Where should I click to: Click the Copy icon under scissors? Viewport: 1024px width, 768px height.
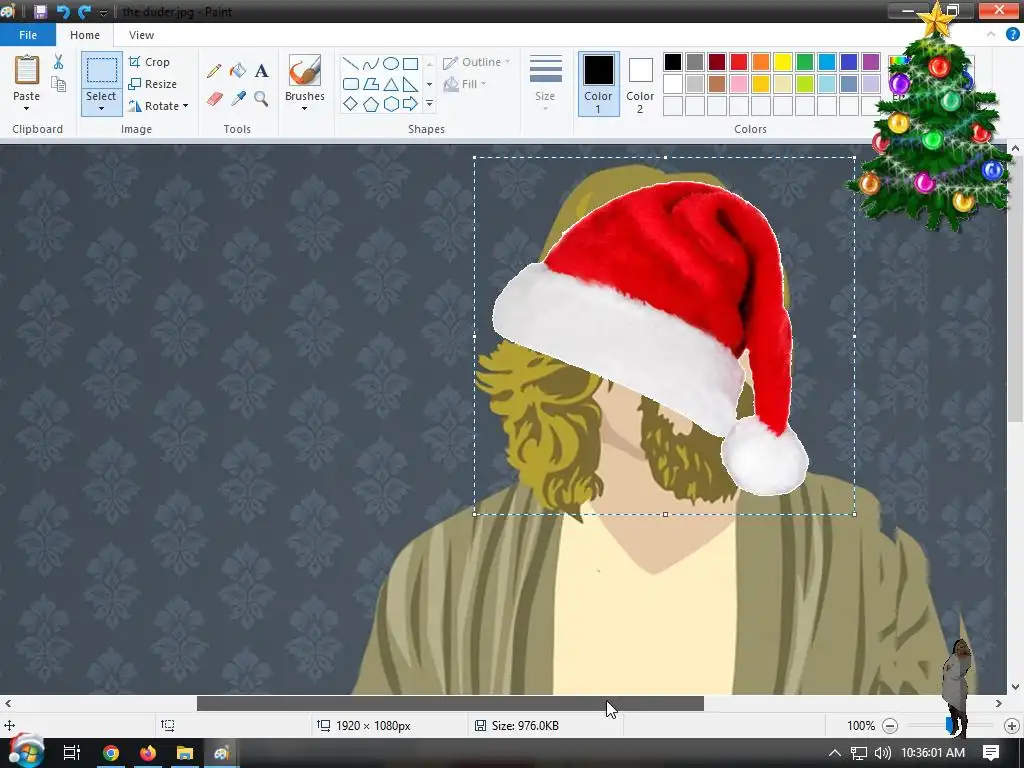point(59,84)
